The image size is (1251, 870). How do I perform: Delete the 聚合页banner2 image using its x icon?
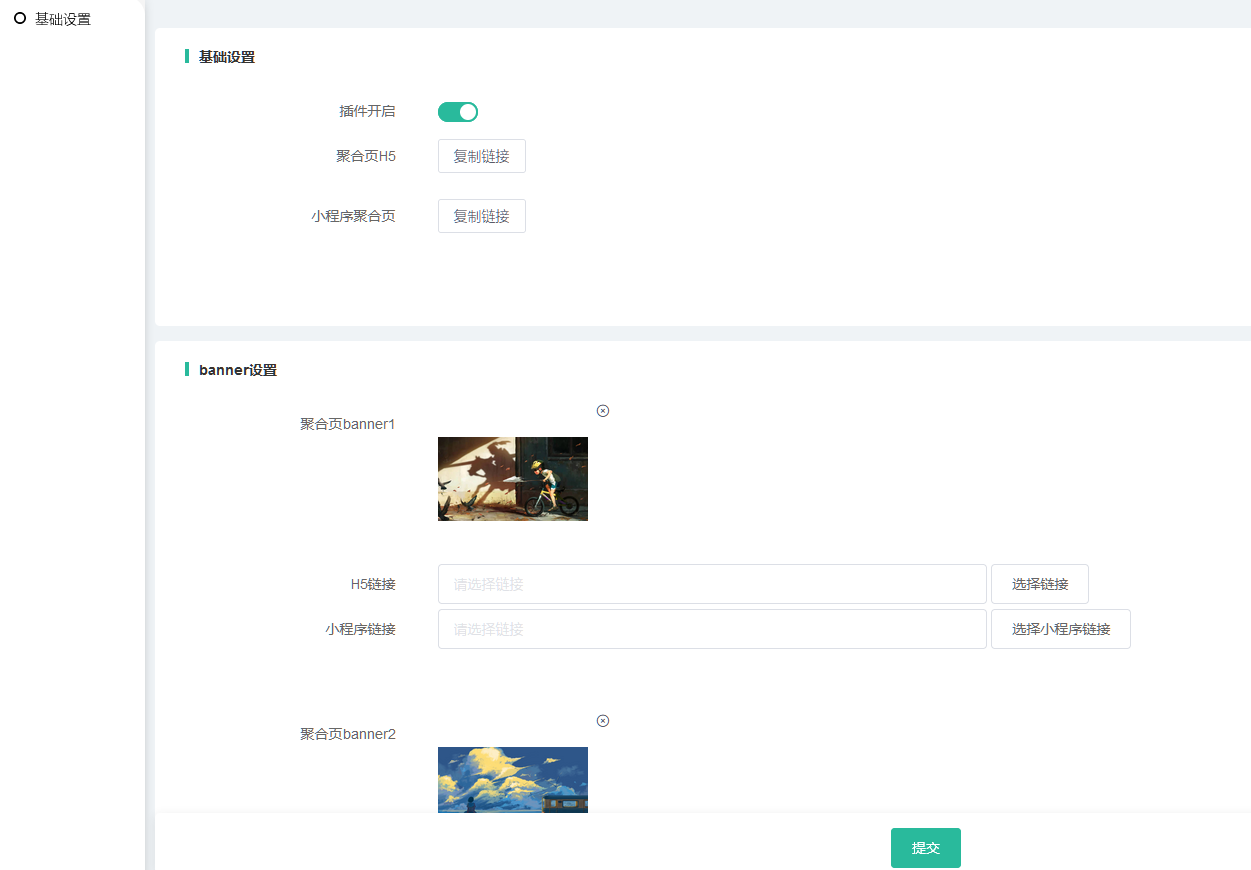pos(603,721)
